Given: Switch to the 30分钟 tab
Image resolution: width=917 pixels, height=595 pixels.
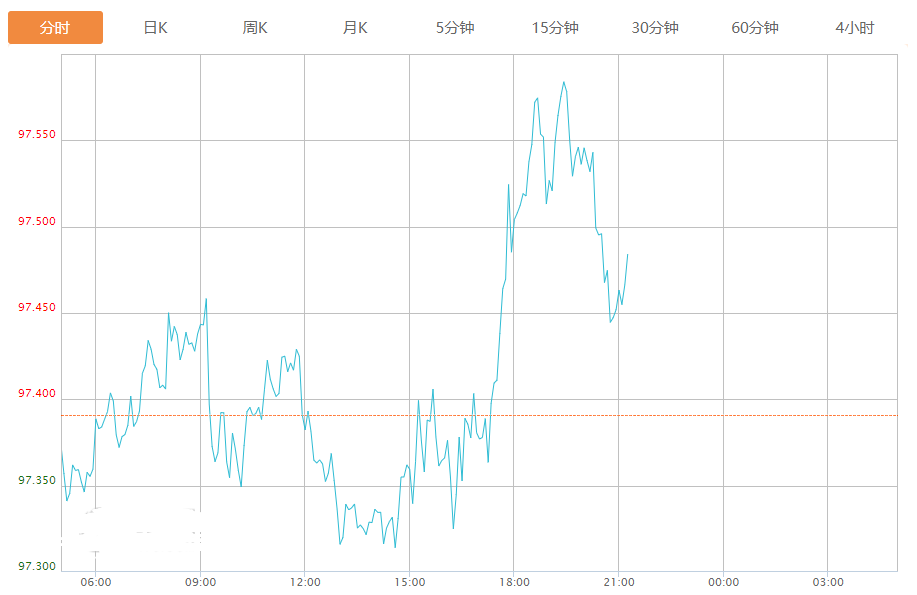Looking at the screenshot, I should pyautogui.click(x=655, y=28).
